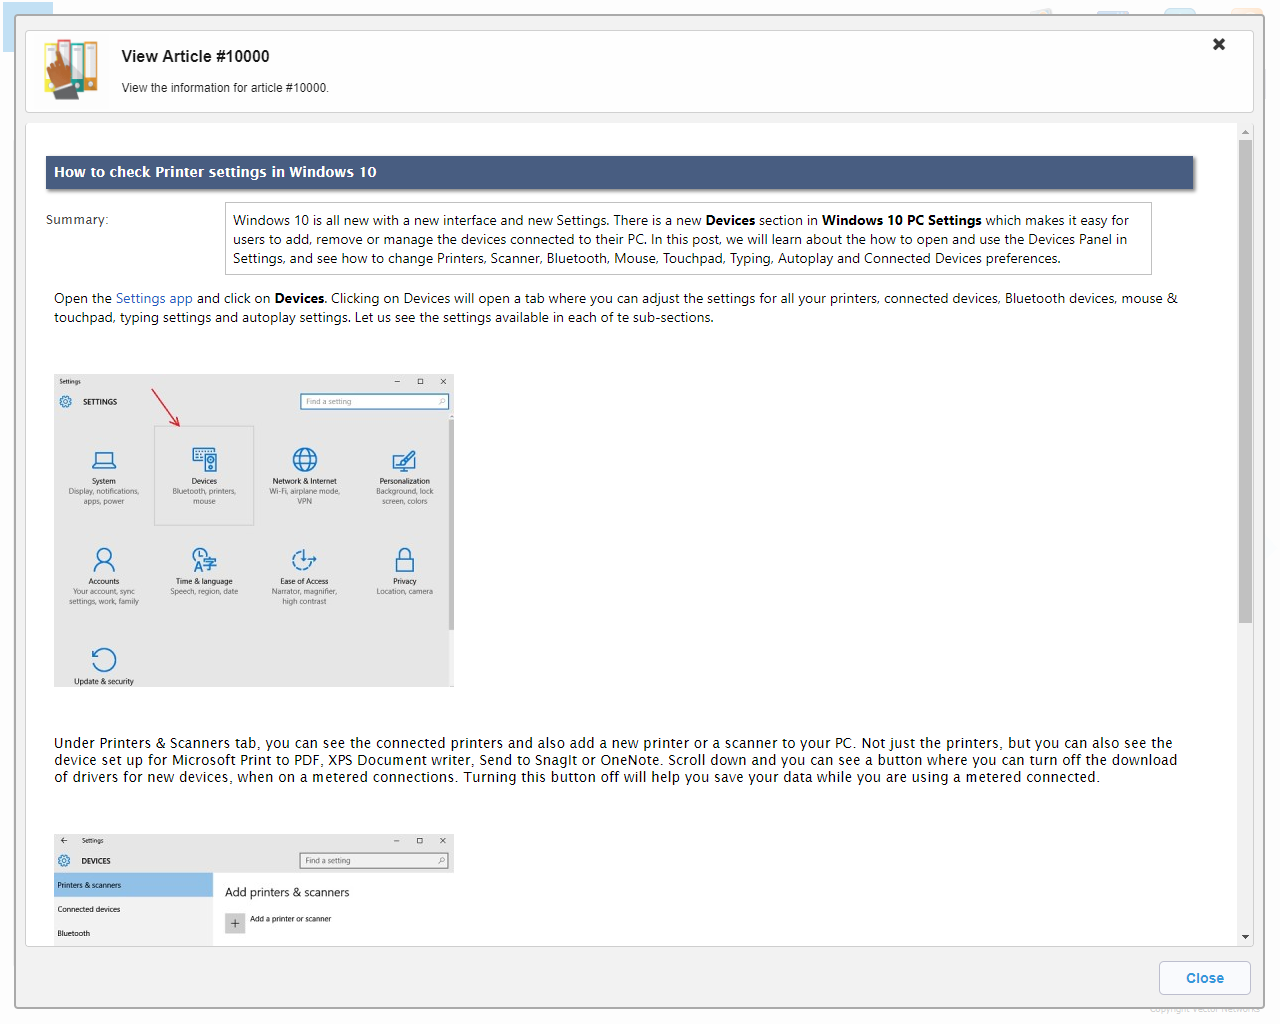
Task: Close the View Article dialog with the X
Action: pos(1219,44)
